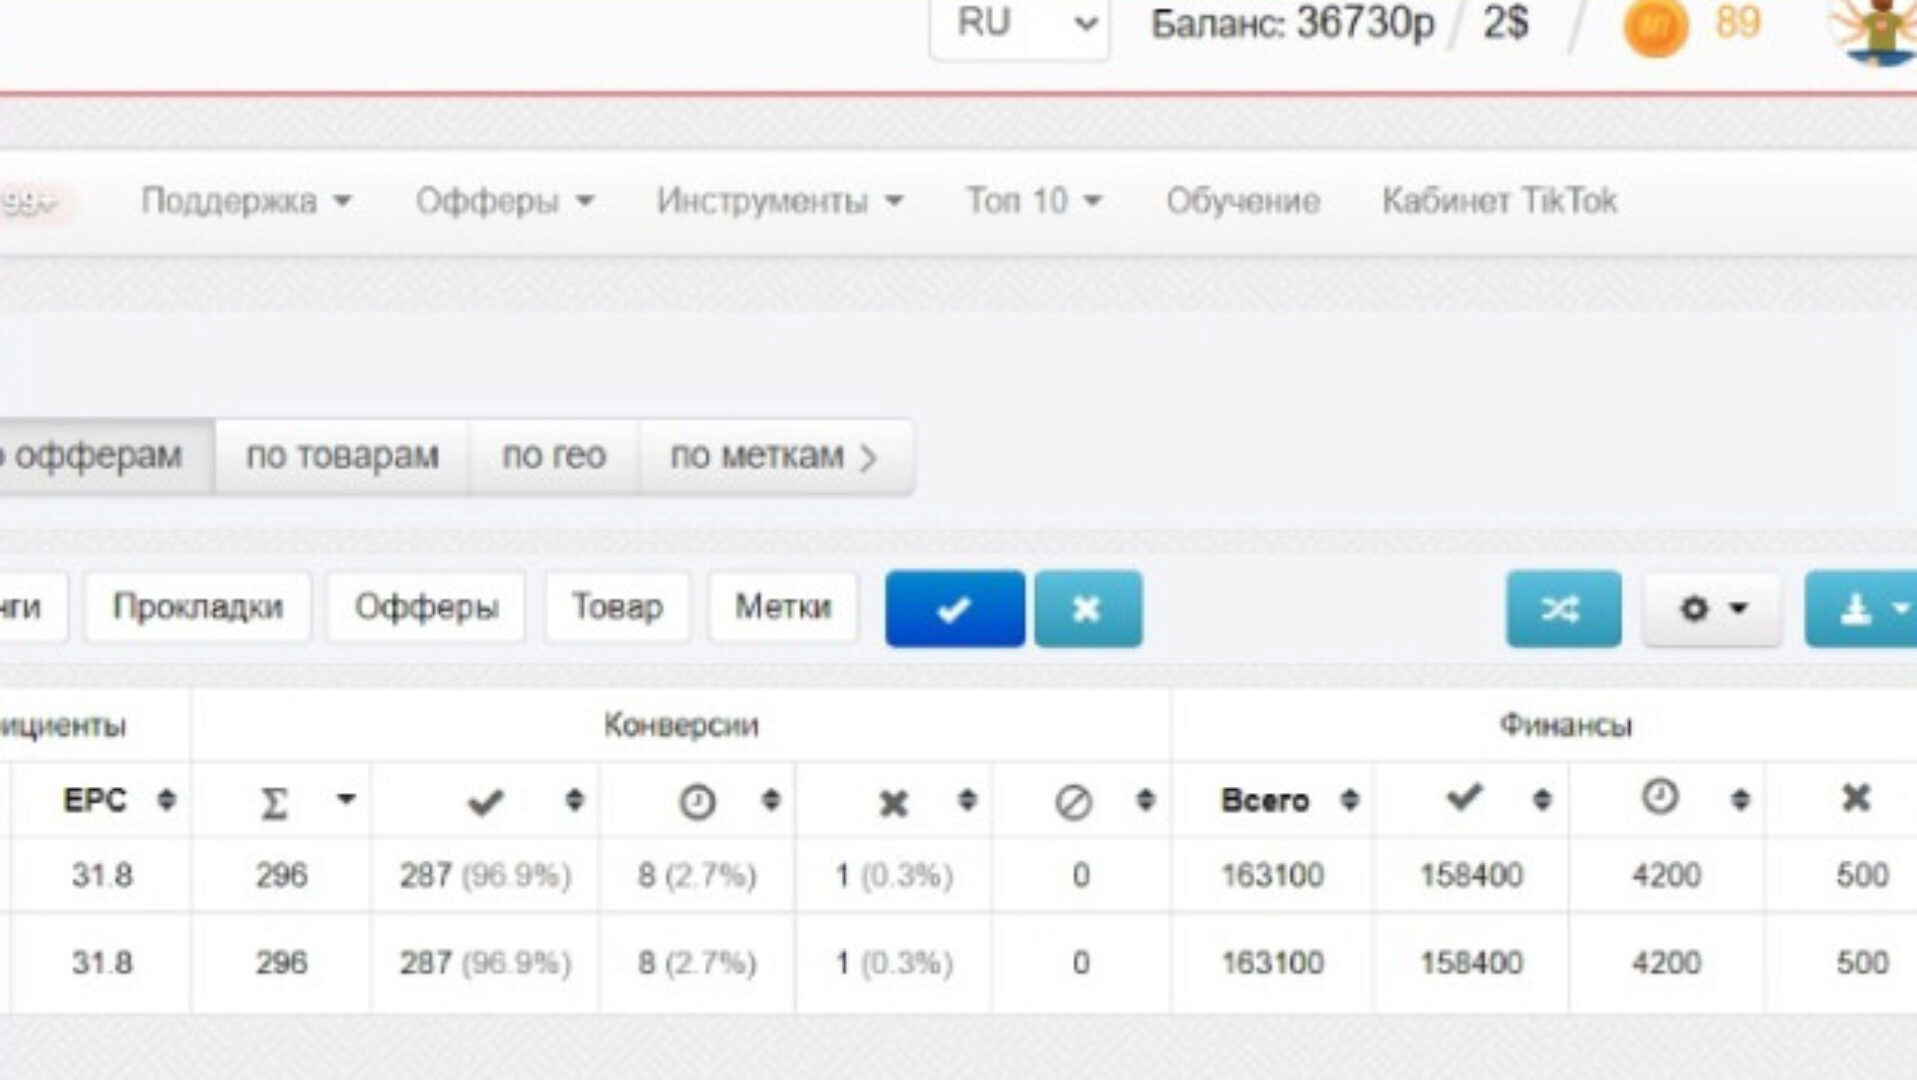Click the shuffle columns icon

click(1564, 608)
